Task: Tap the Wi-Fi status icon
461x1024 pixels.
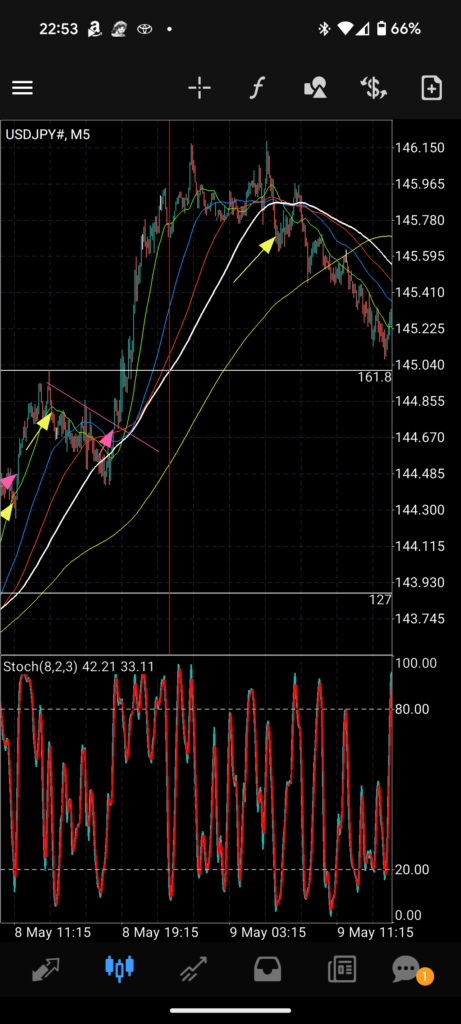Action: click(346, 29)
